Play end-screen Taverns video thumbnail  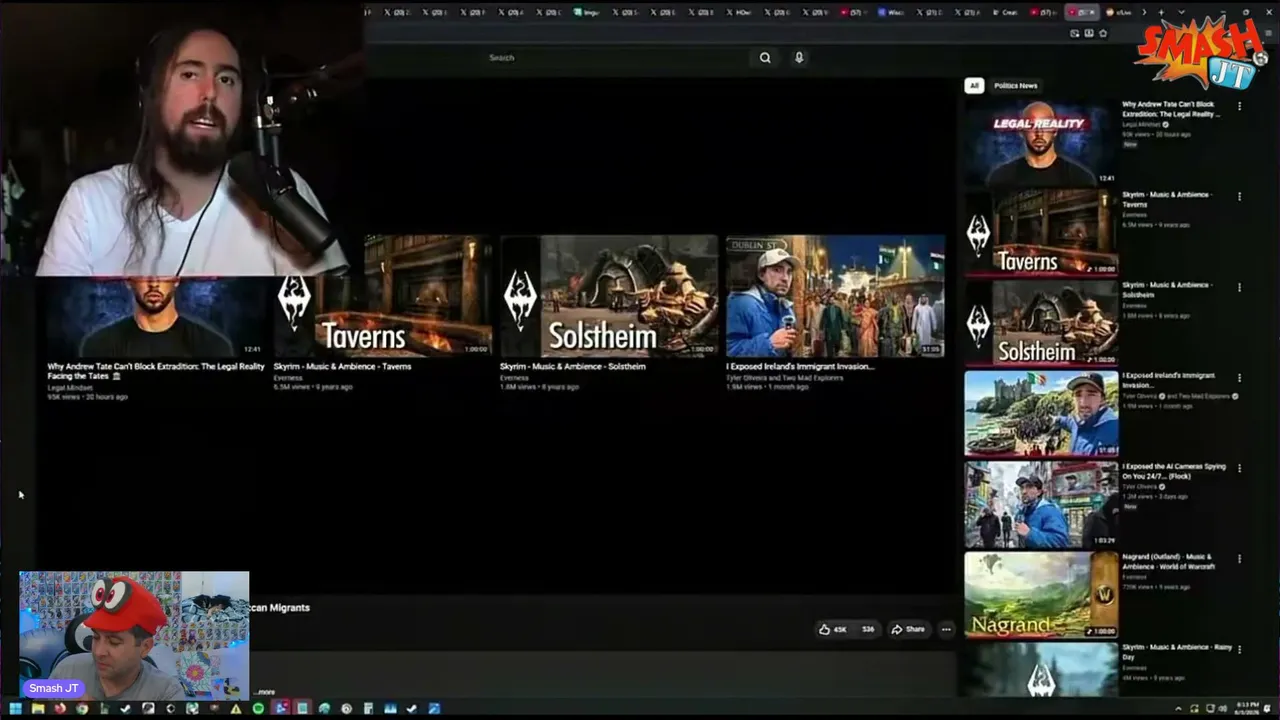click(382, 296)
